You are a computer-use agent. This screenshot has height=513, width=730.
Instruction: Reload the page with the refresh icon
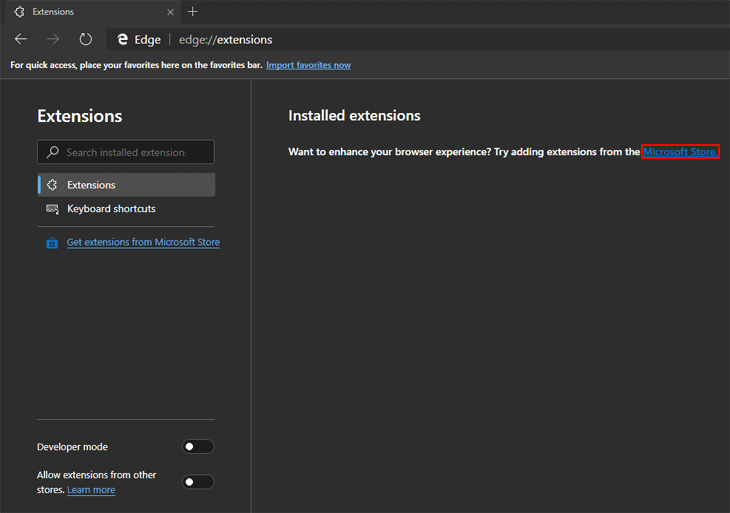[86, 39]
